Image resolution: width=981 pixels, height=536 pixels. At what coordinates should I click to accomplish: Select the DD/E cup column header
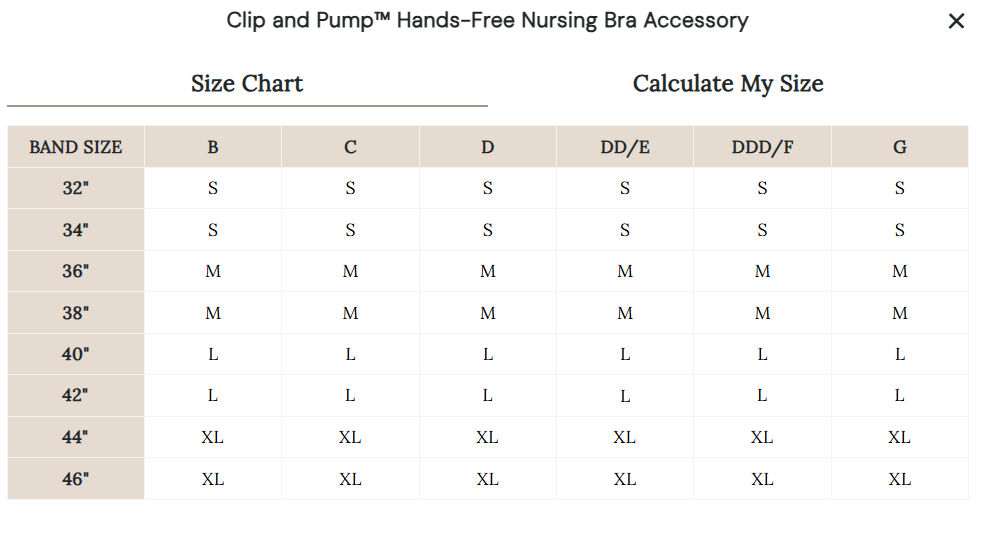click(625, 147)
